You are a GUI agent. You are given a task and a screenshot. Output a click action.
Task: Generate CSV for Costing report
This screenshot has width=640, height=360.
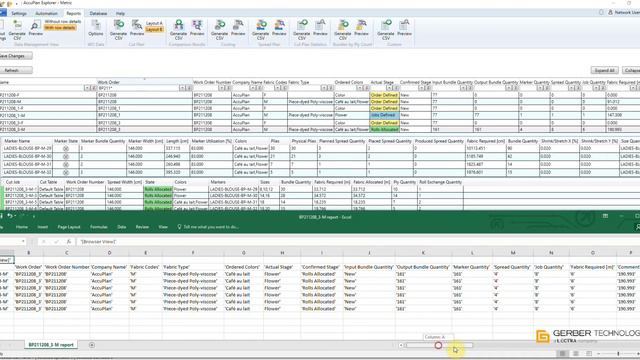220,30
